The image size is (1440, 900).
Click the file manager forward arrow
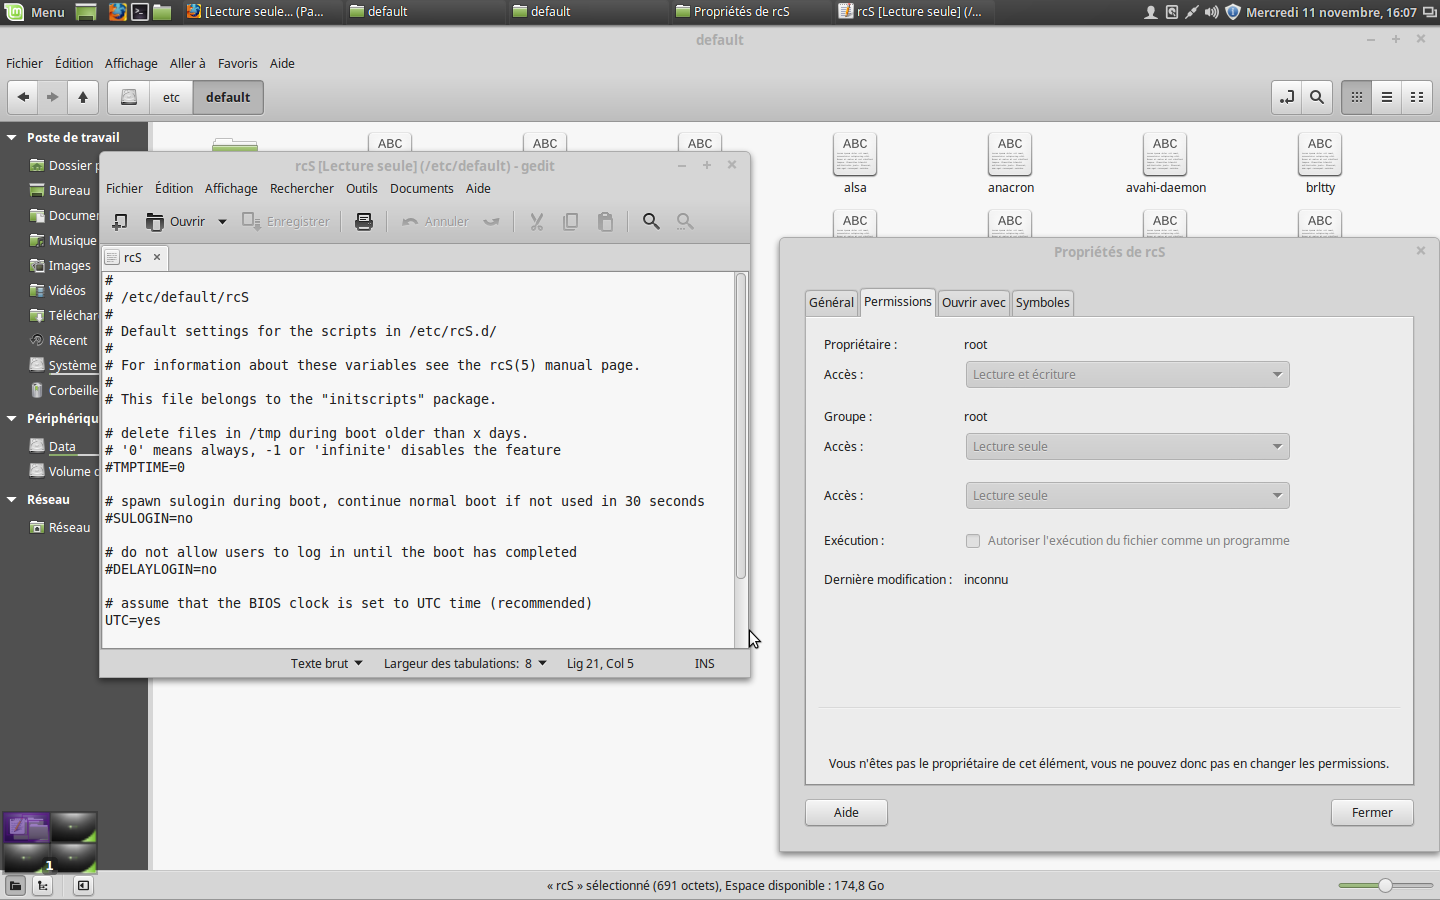coord(53,97)
